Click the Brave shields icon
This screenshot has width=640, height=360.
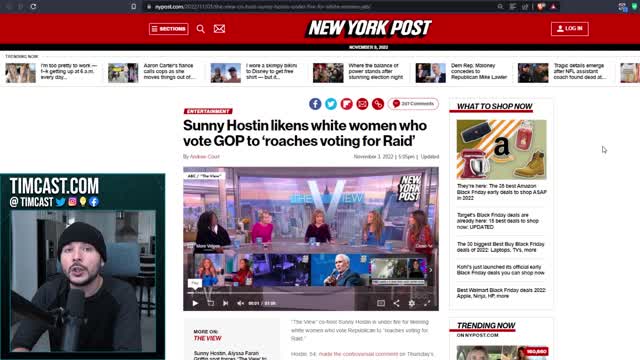pyautogui.click(x=541, y=7)
